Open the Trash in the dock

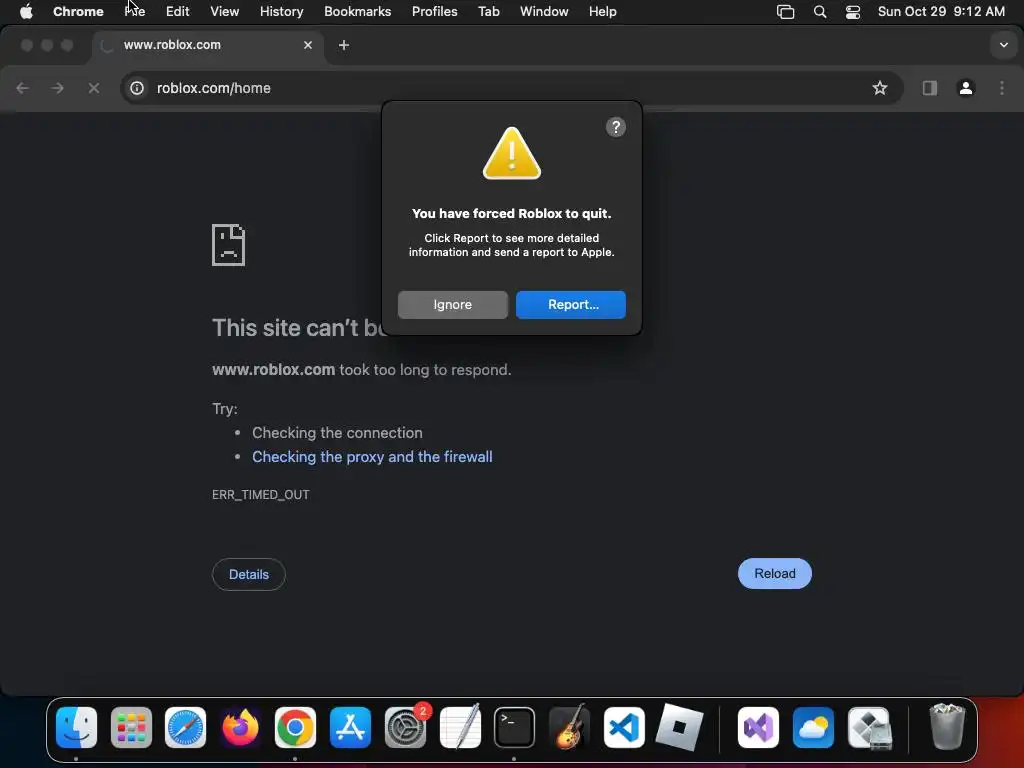(x=947, y=727)
